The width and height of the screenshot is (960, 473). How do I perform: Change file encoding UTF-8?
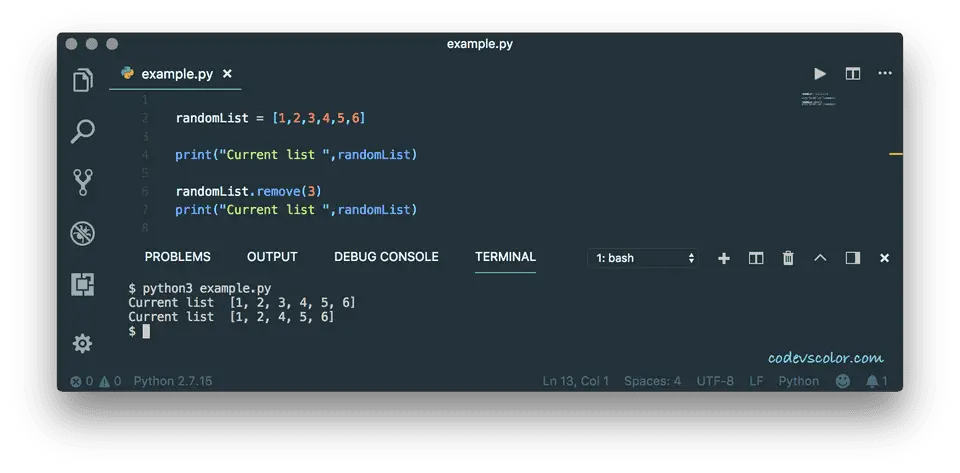point(715,381)
